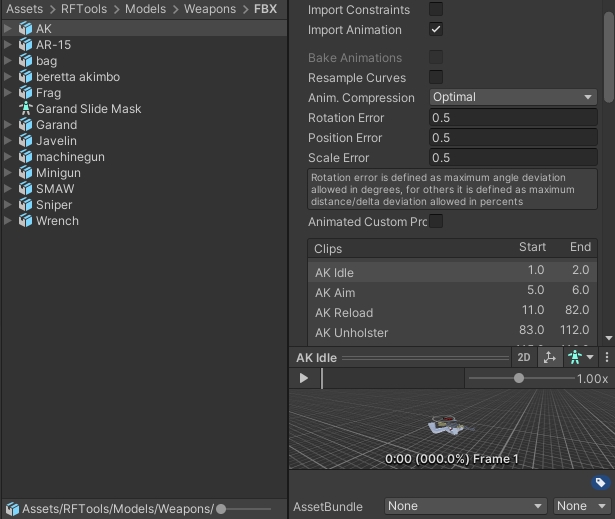Select the SMAW model icon
Screen dimensions: 615x519
(x=25, y=189)
